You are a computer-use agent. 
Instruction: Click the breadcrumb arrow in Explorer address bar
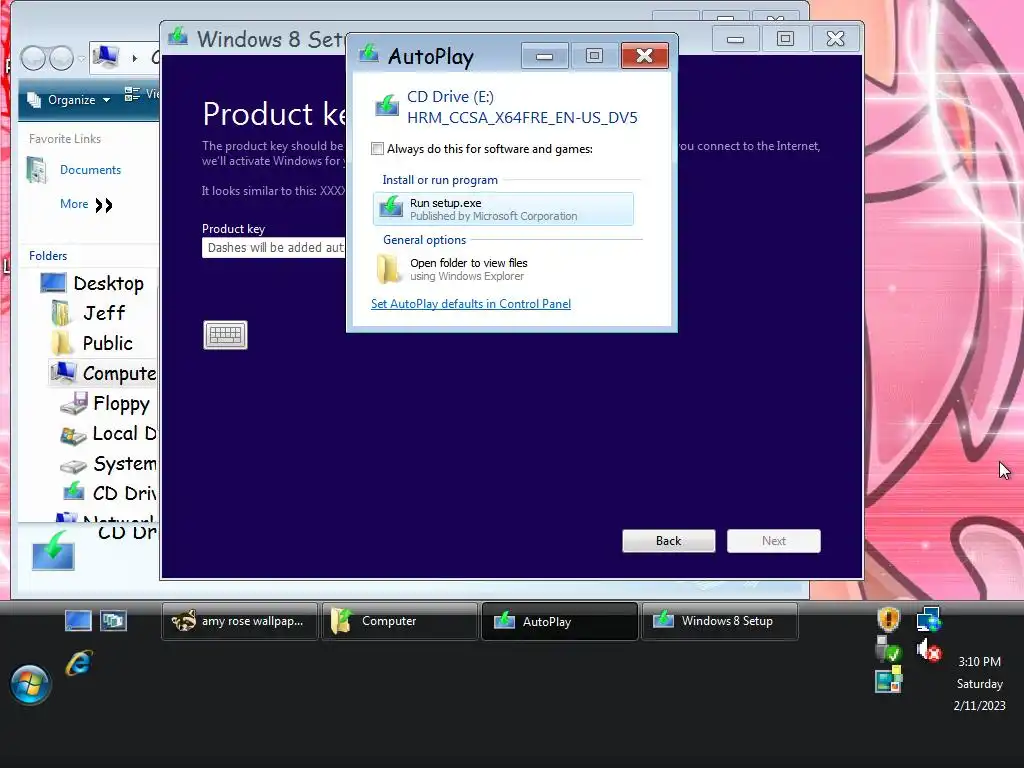pyautogui.click(x=135, y=58)
